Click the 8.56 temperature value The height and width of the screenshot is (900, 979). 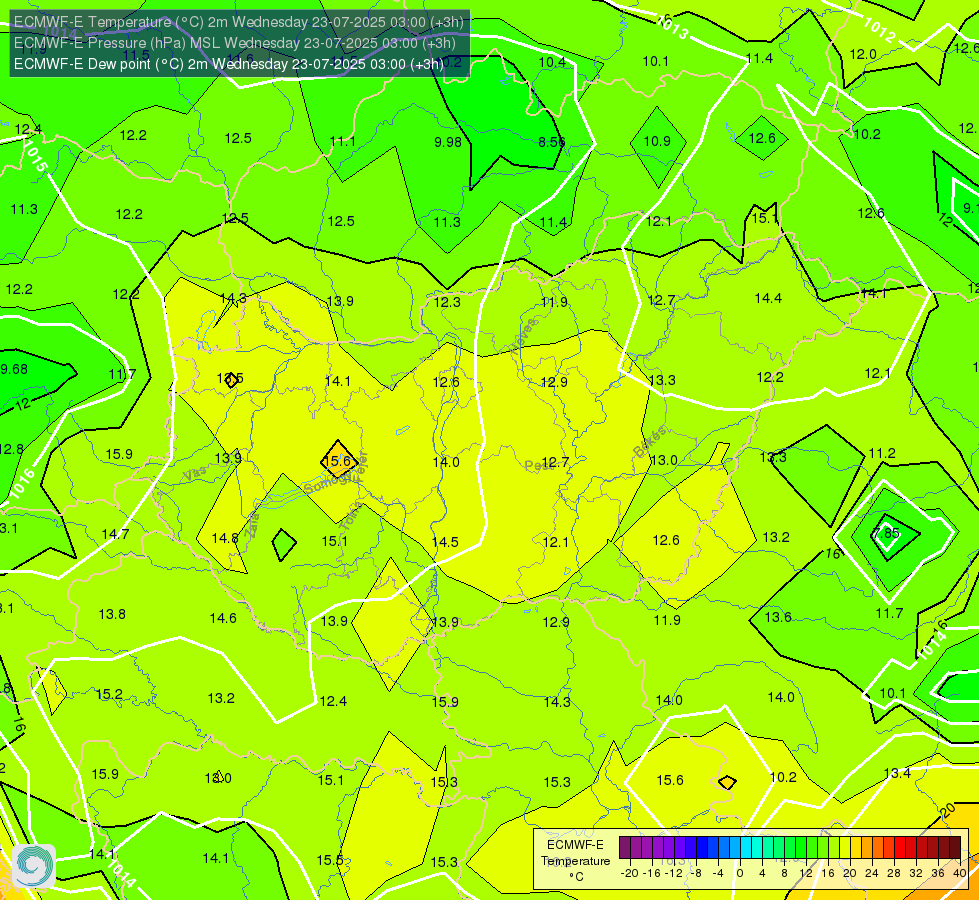point(551,142)
